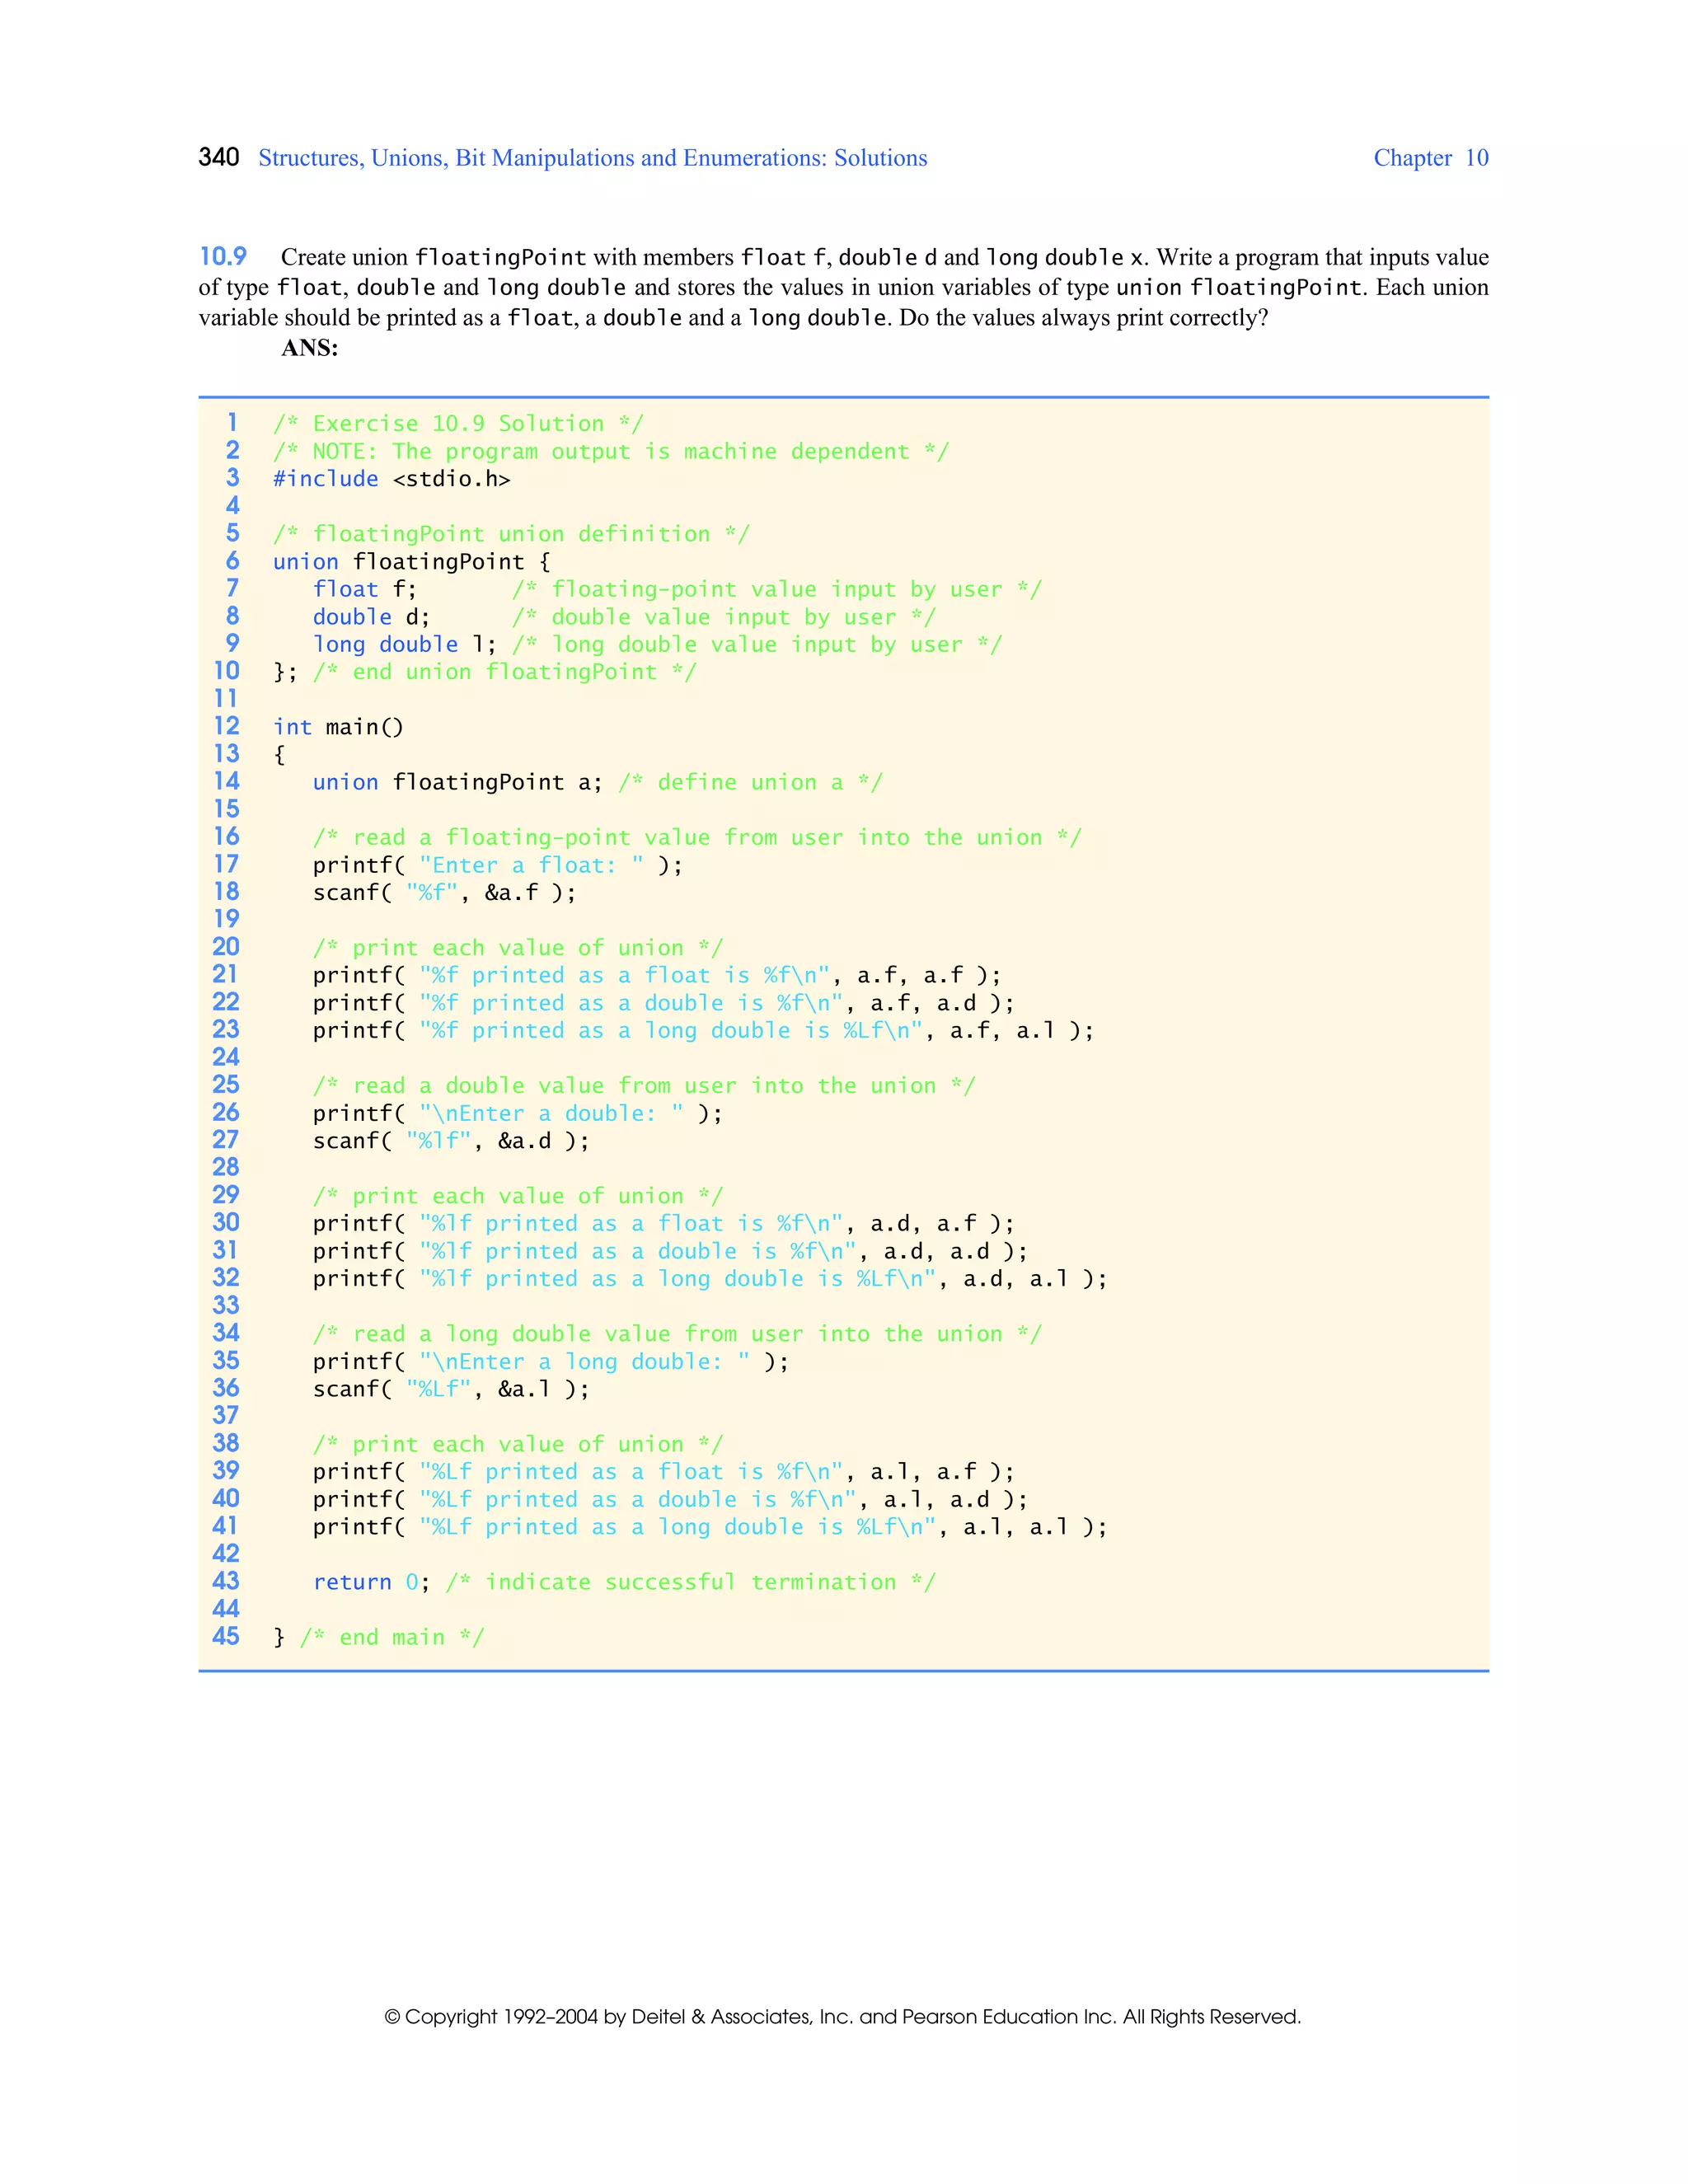Click the ANS: label
The width and height of the screenshot is (1688, 2184).
309,348
